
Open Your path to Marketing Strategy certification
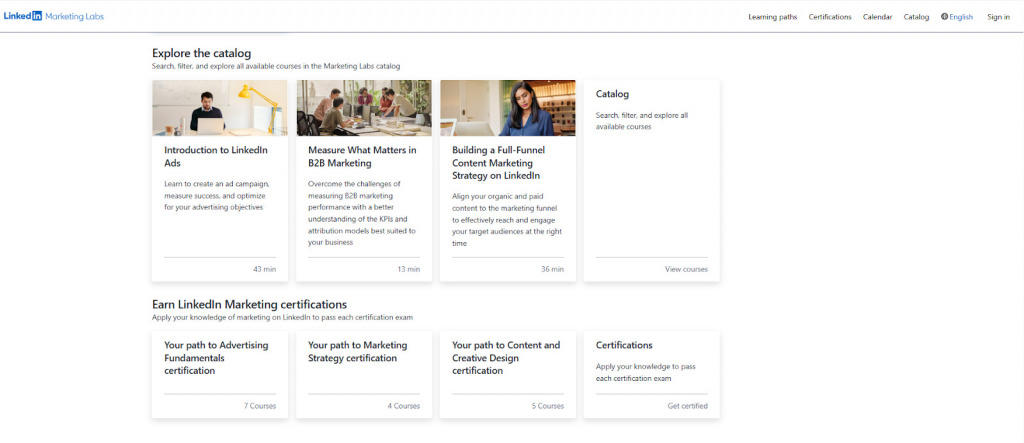(357, 352)
